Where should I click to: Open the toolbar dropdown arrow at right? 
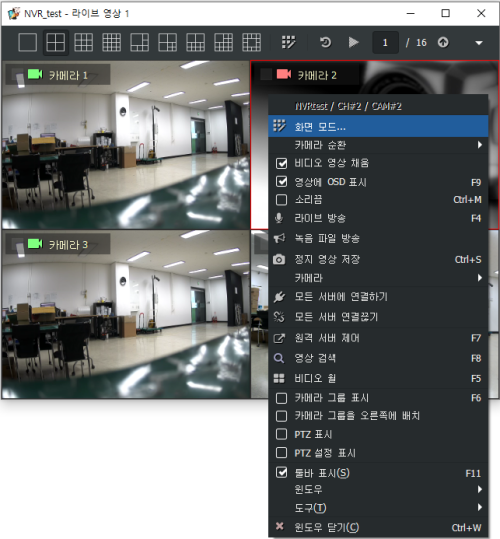tap(479, 43)
